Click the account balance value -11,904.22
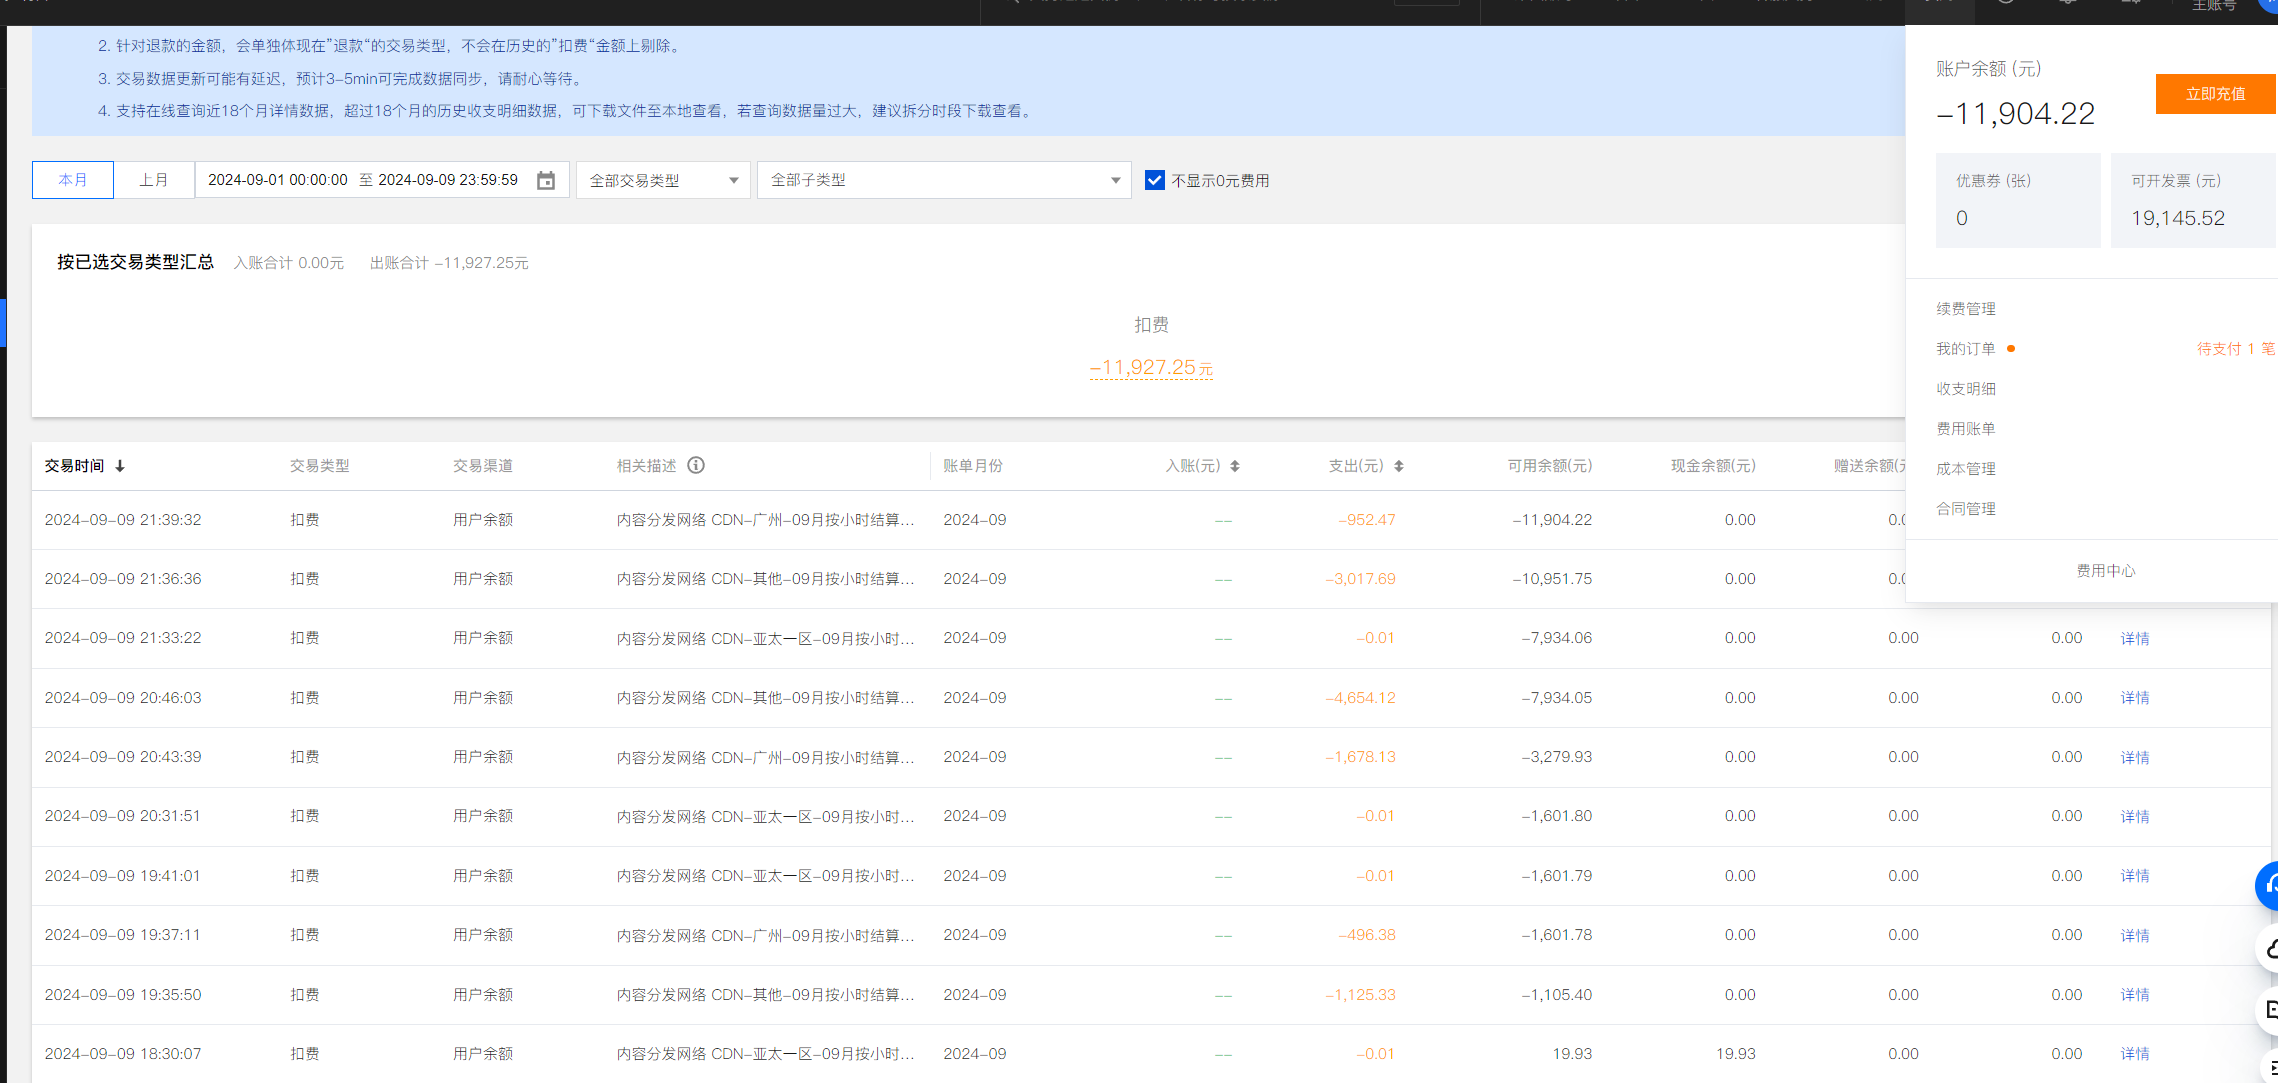 point(2015,114)
